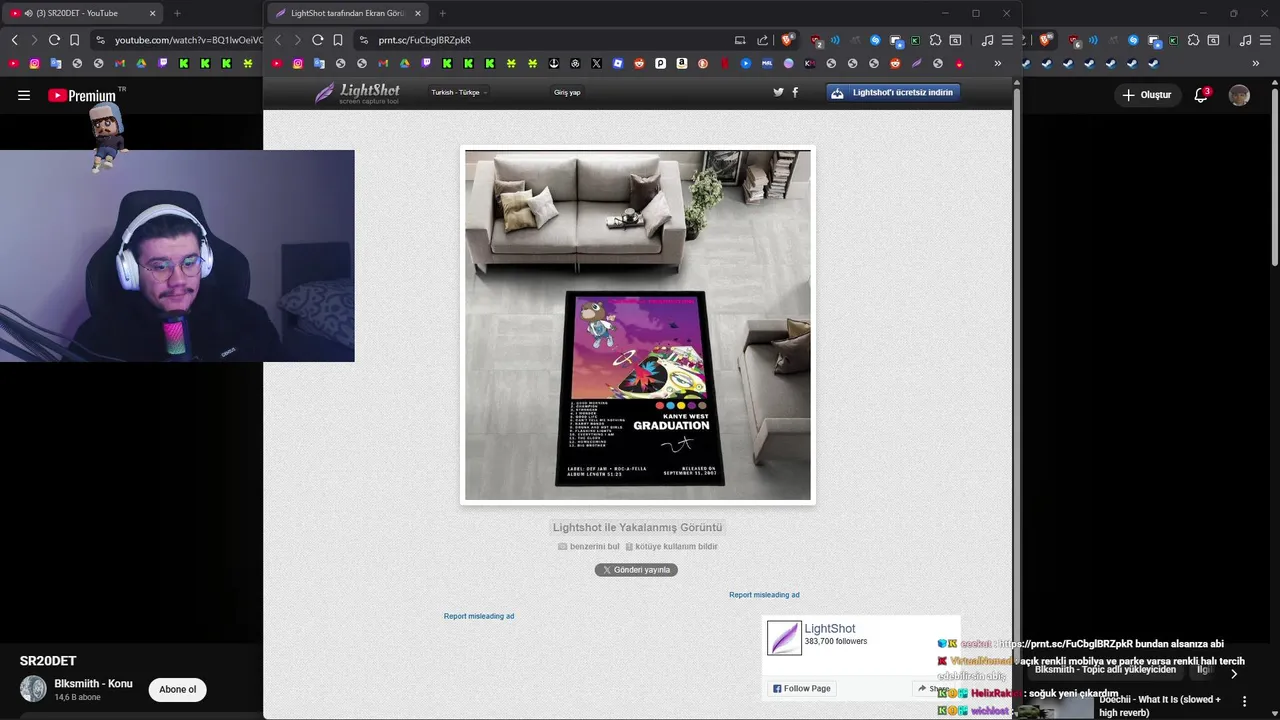The height and width of the screenshot is (720, 1280).
Task: Close the SR20DET - YouTube tab
Action: pos(152,13)
